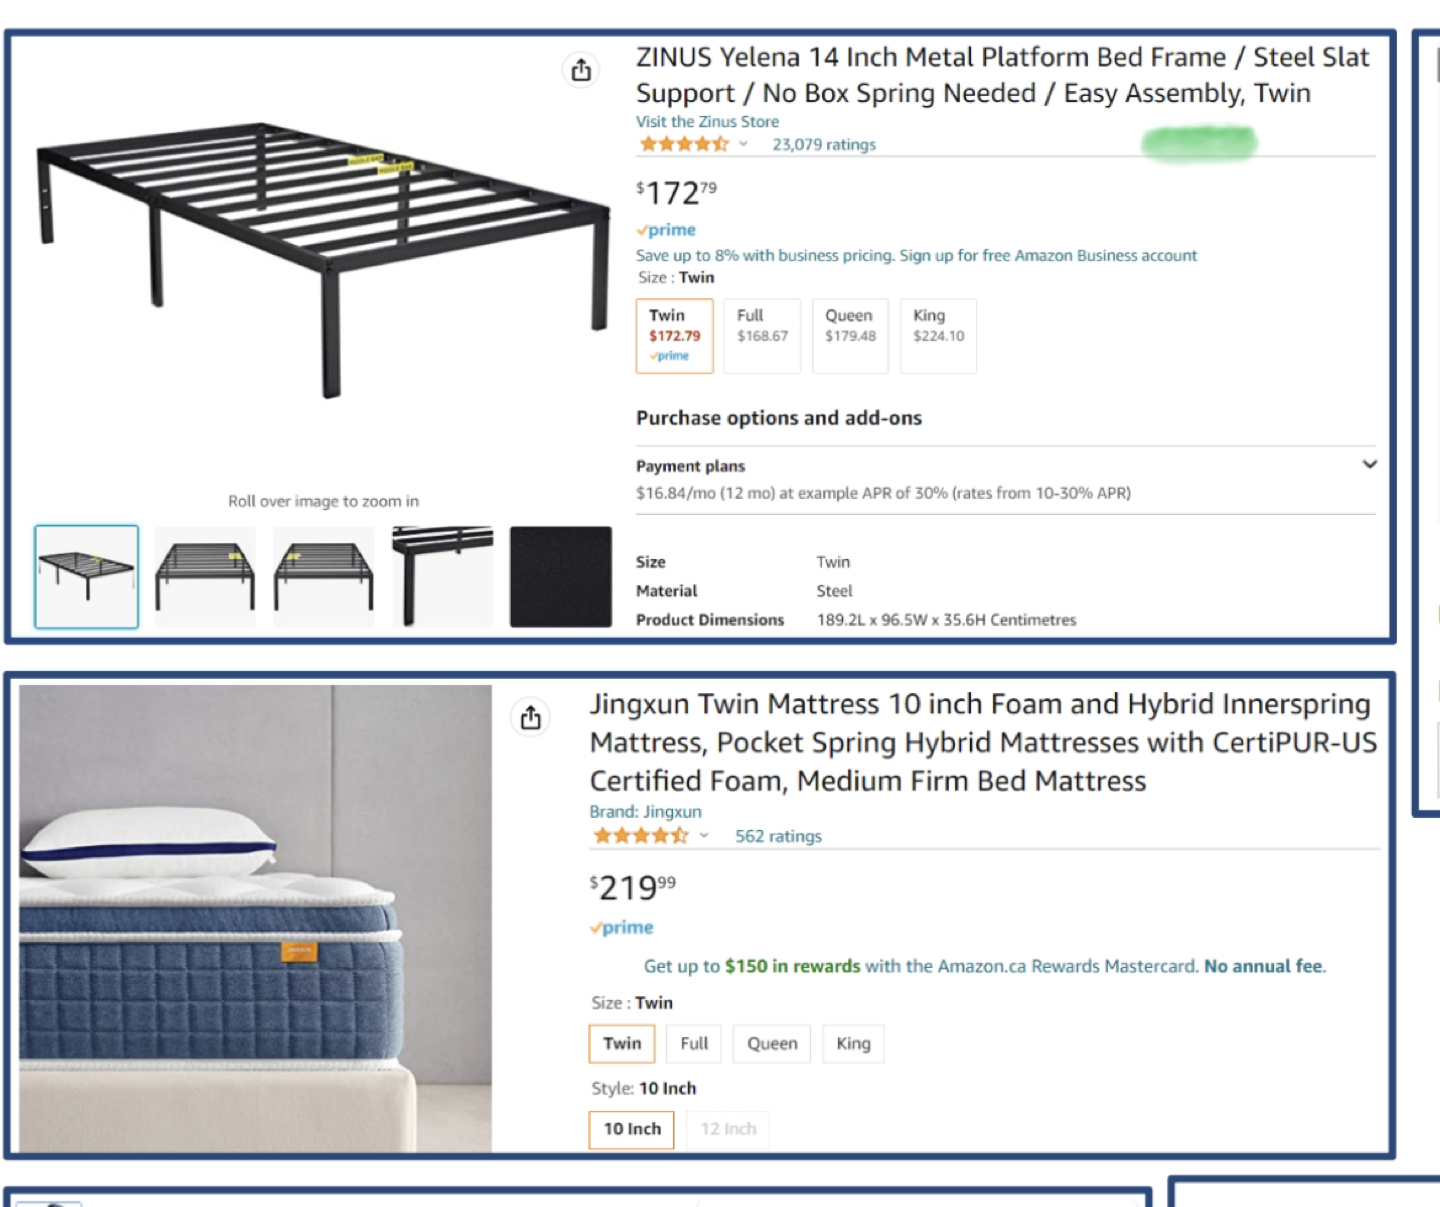Choose the Twin bed frame option at $172.79
The height and width of the screenshot is (1207, 1440).
click(x=675, y=336)
